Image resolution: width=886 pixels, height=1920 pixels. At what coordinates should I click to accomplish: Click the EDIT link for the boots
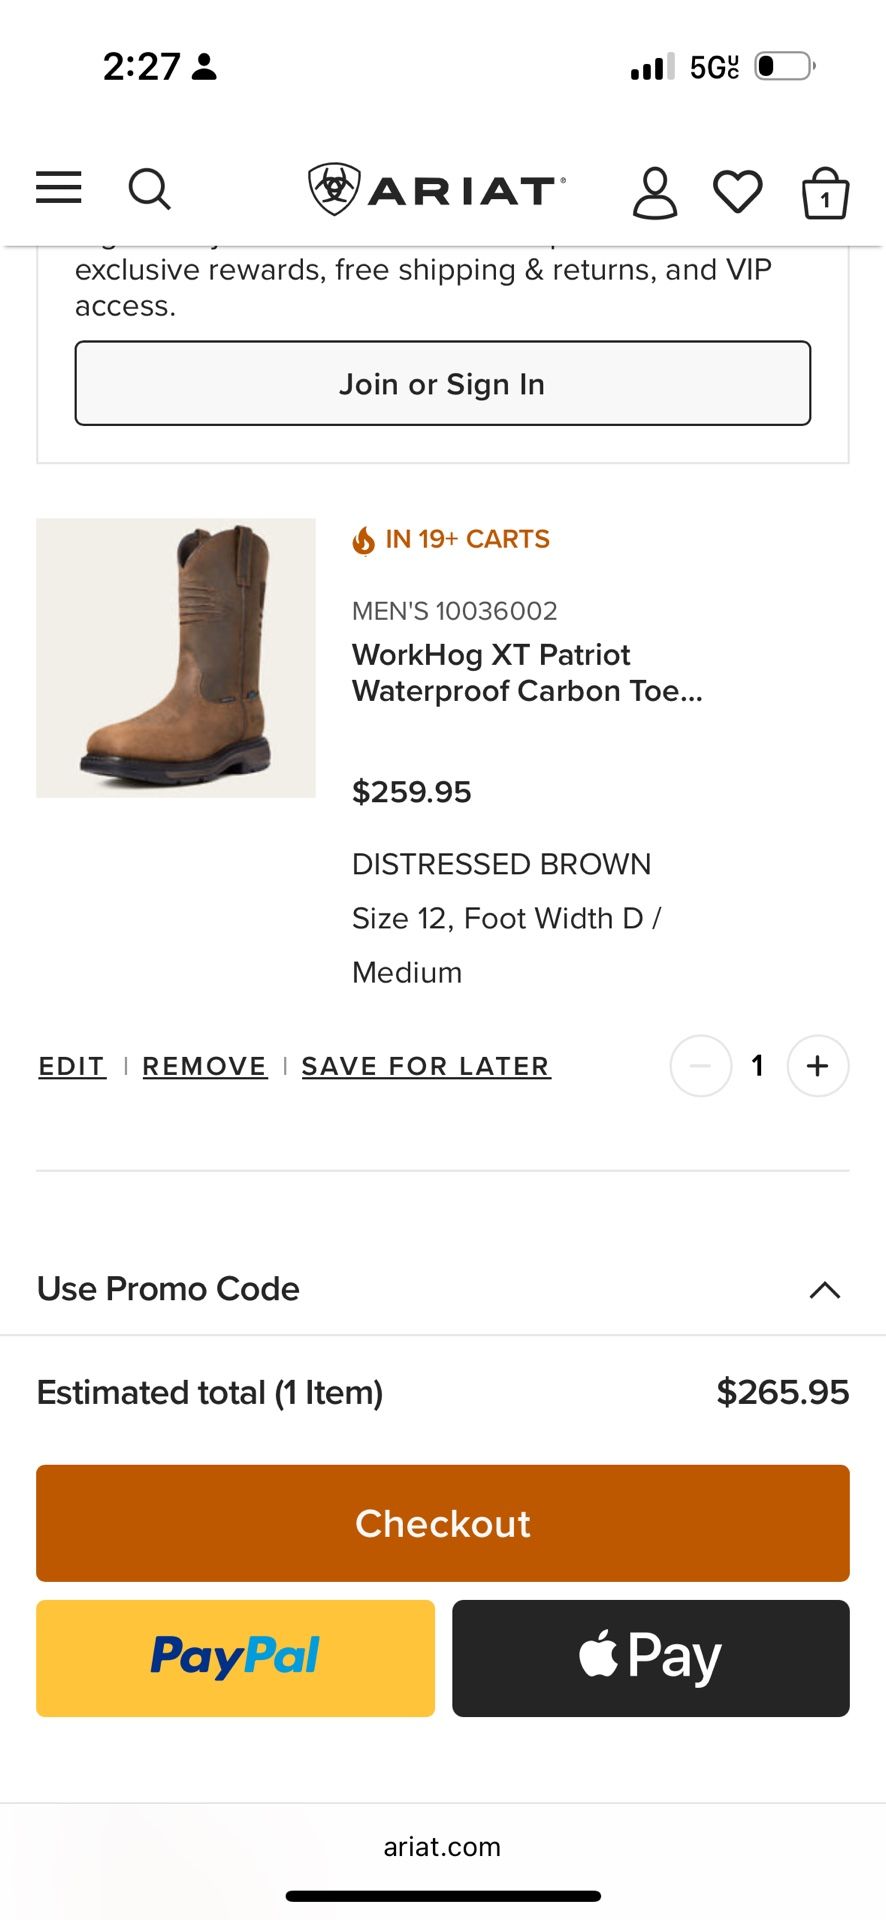coord(71,1066)
